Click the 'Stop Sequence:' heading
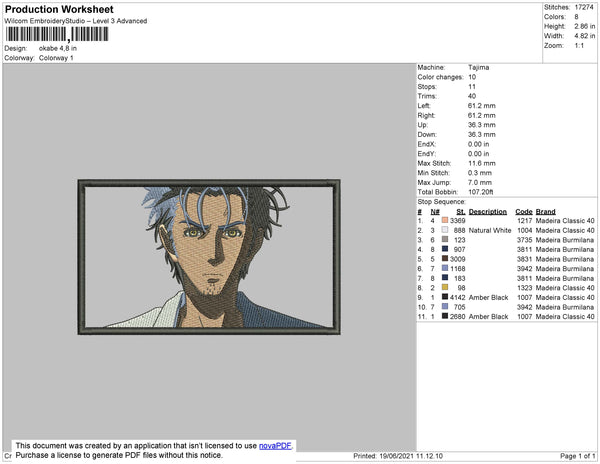This screenshot has width=600, height=464. click(442, 202)
